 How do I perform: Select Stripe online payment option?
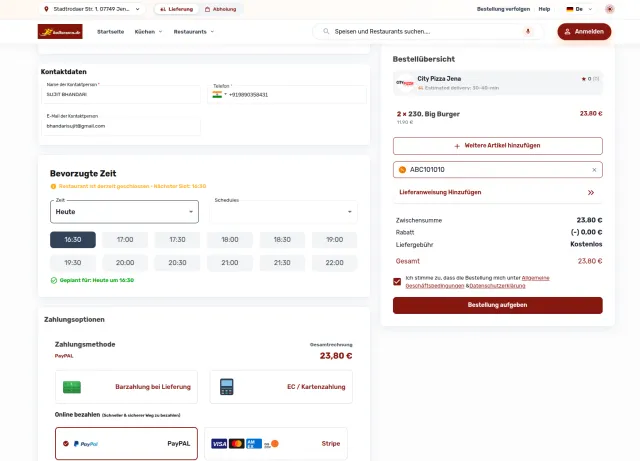pyautogui.click(x=276, y=443)
